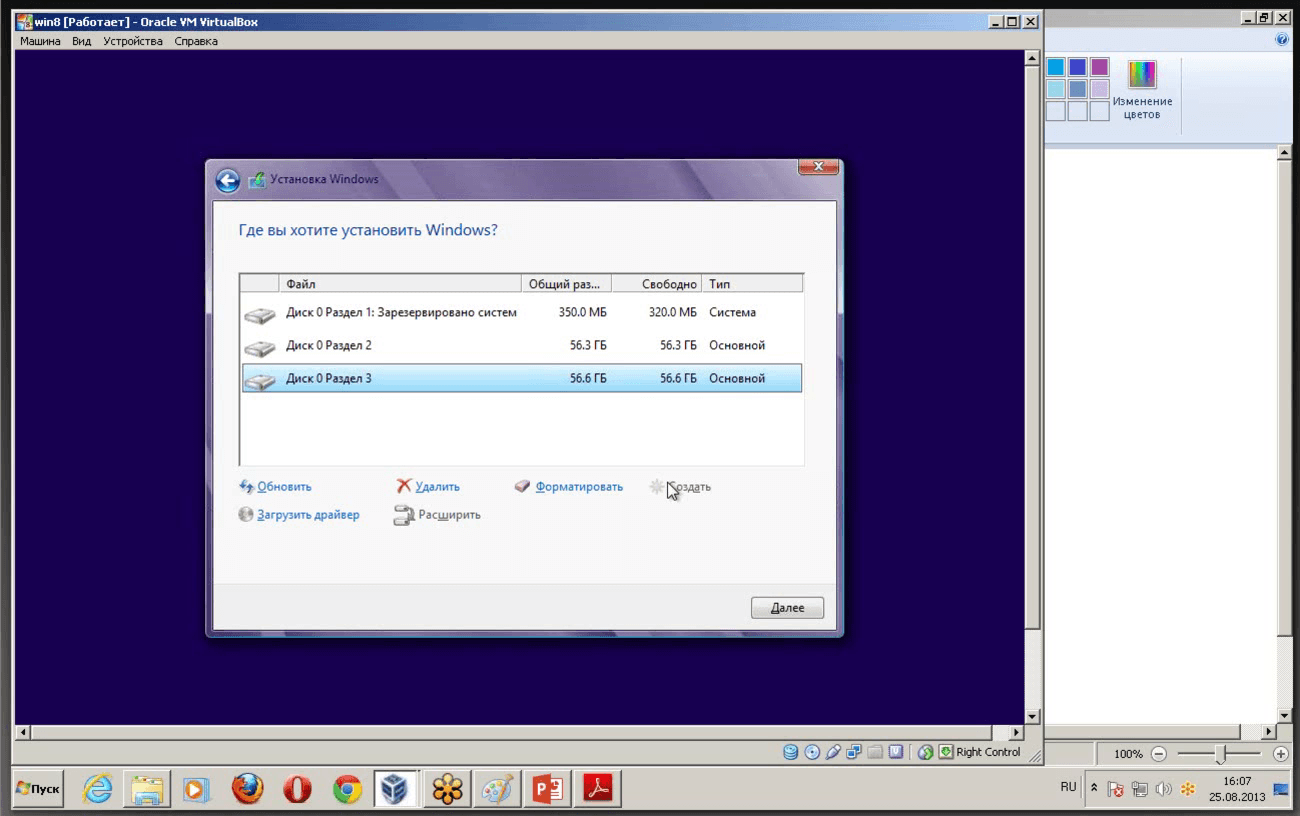Viewport: 1300px width, 816px height.
Task: Open the taskbar clock showing 16:07
Action: coord(1237,789)
